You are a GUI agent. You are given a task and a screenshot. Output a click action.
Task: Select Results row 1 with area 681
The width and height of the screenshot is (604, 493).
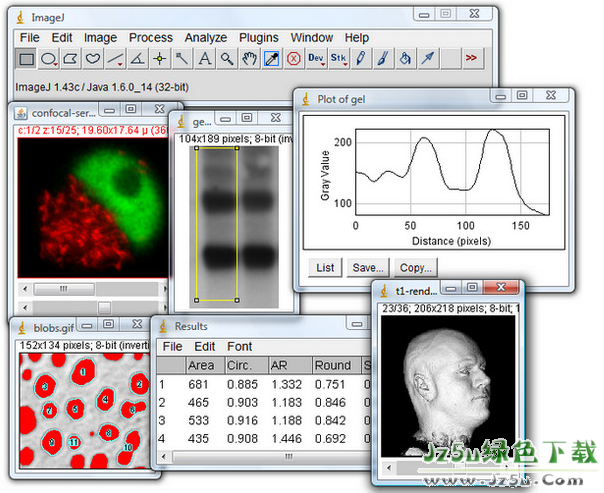(x=263, y=384)
